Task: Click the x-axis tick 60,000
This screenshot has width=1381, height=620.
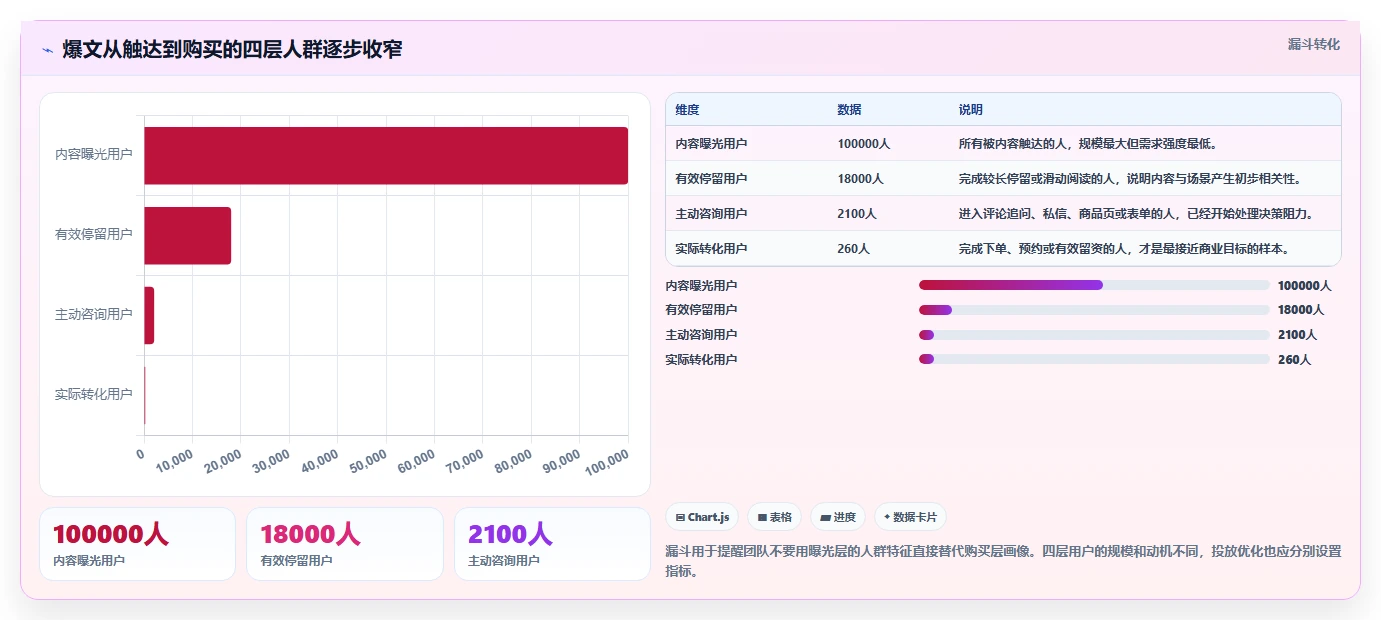Action: (x=415, y=460)
